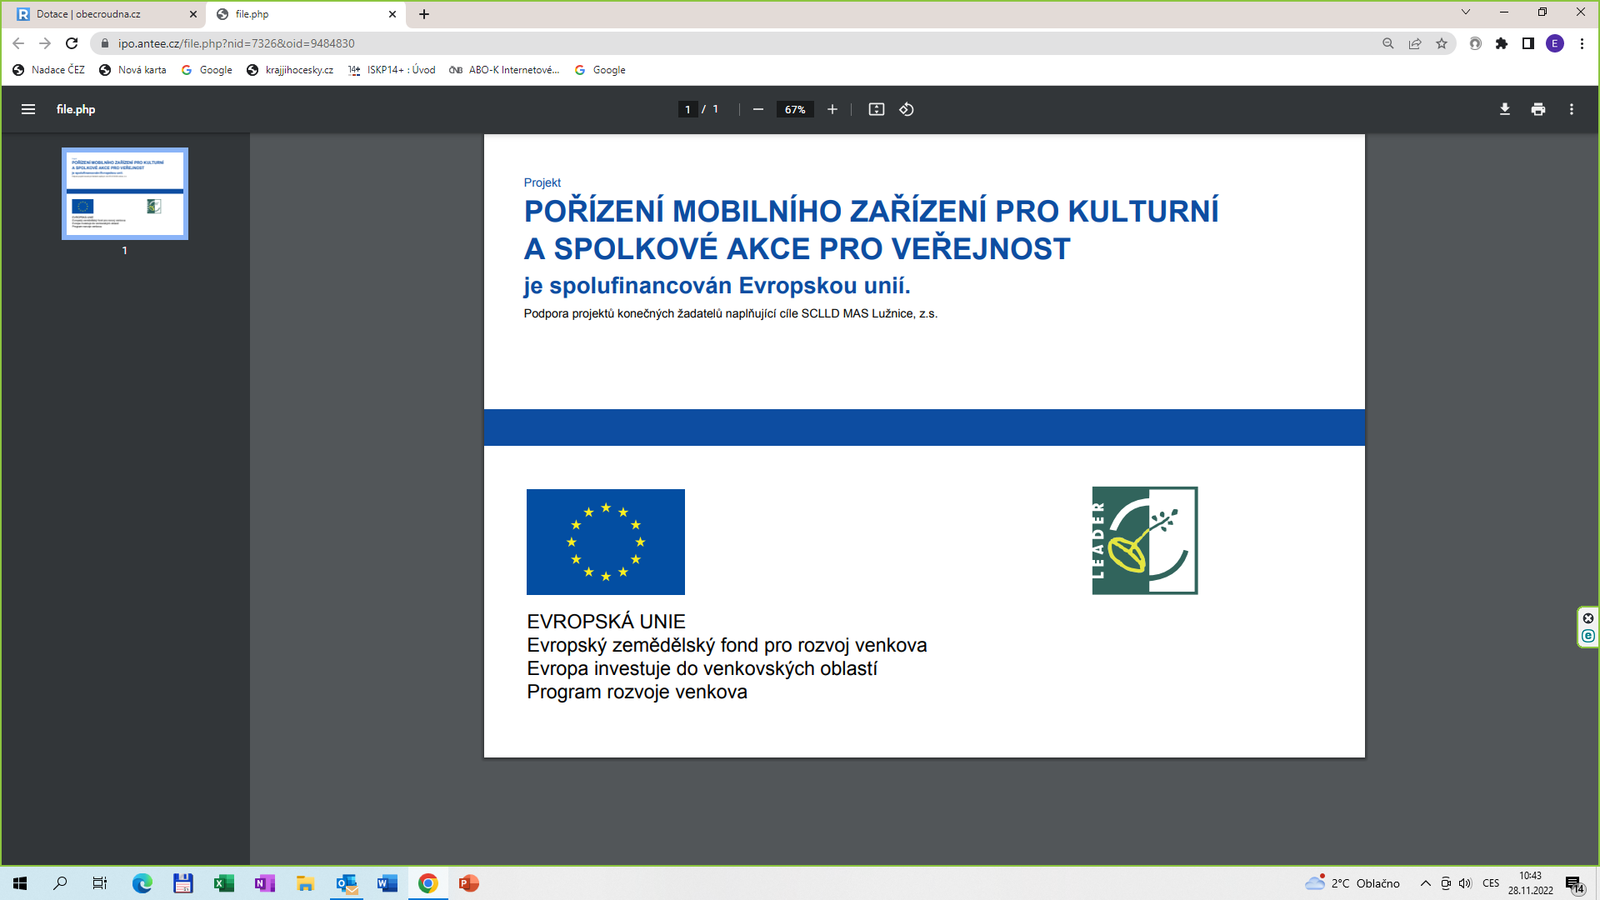Reload the current page

pos(72,43)
